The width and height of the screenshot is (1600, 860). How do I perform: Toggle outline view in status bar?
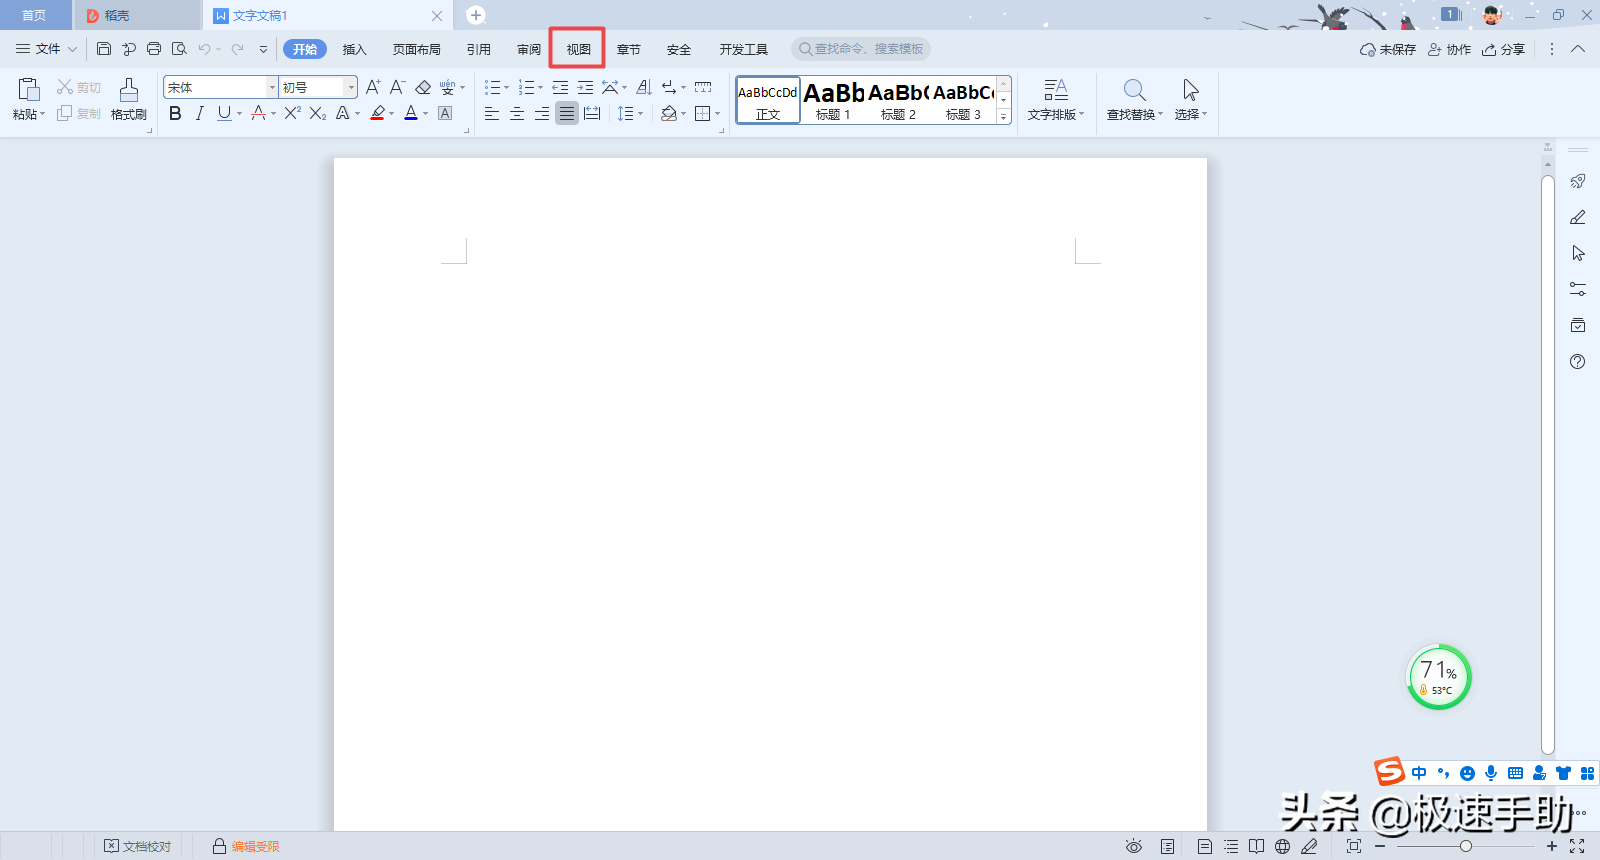1230,846
